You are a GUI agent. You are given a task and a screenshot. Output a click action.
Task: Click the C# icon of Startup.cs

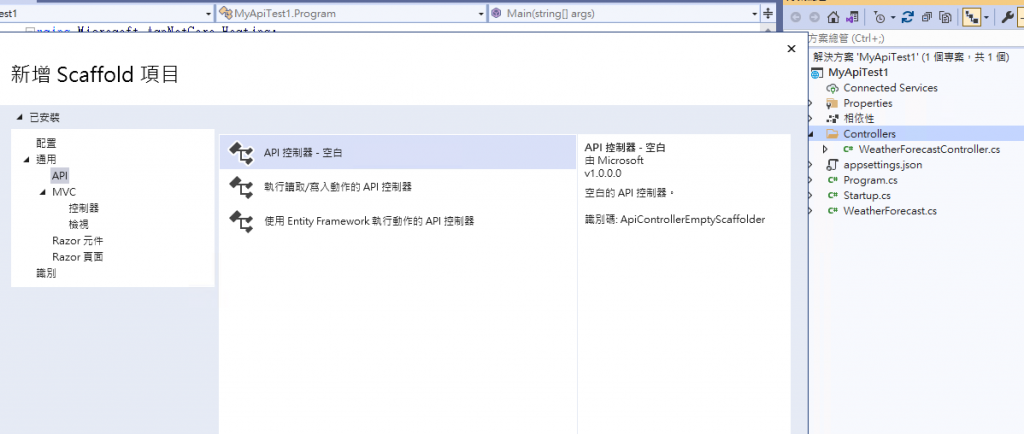pyautogui.click(x=832, y=195)
